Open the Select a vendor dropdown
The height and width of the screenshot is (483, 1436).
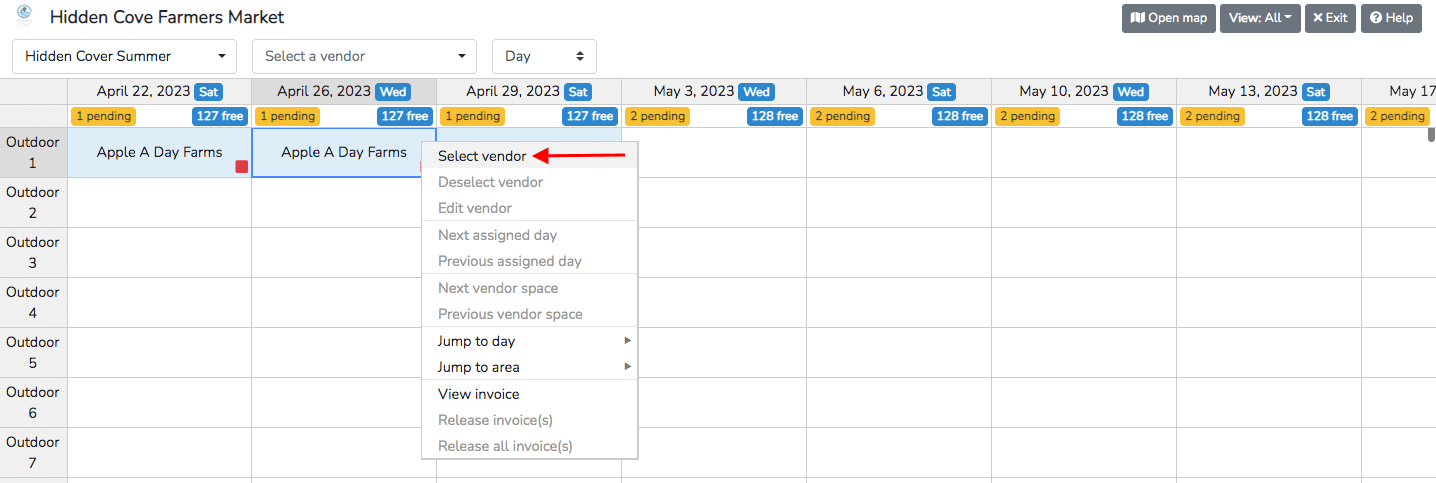coord(364,57)
